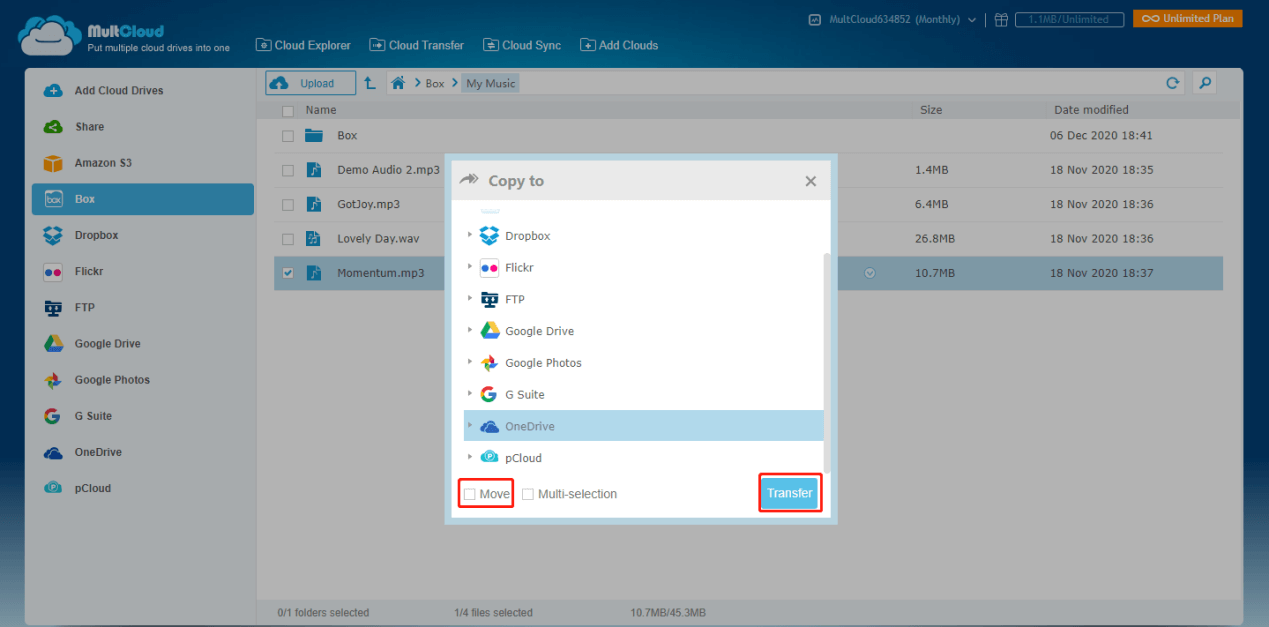Expand the Google Photos tree node arrow
Image resolution: width=1269 pixels, height=627 pixels.
470,363
